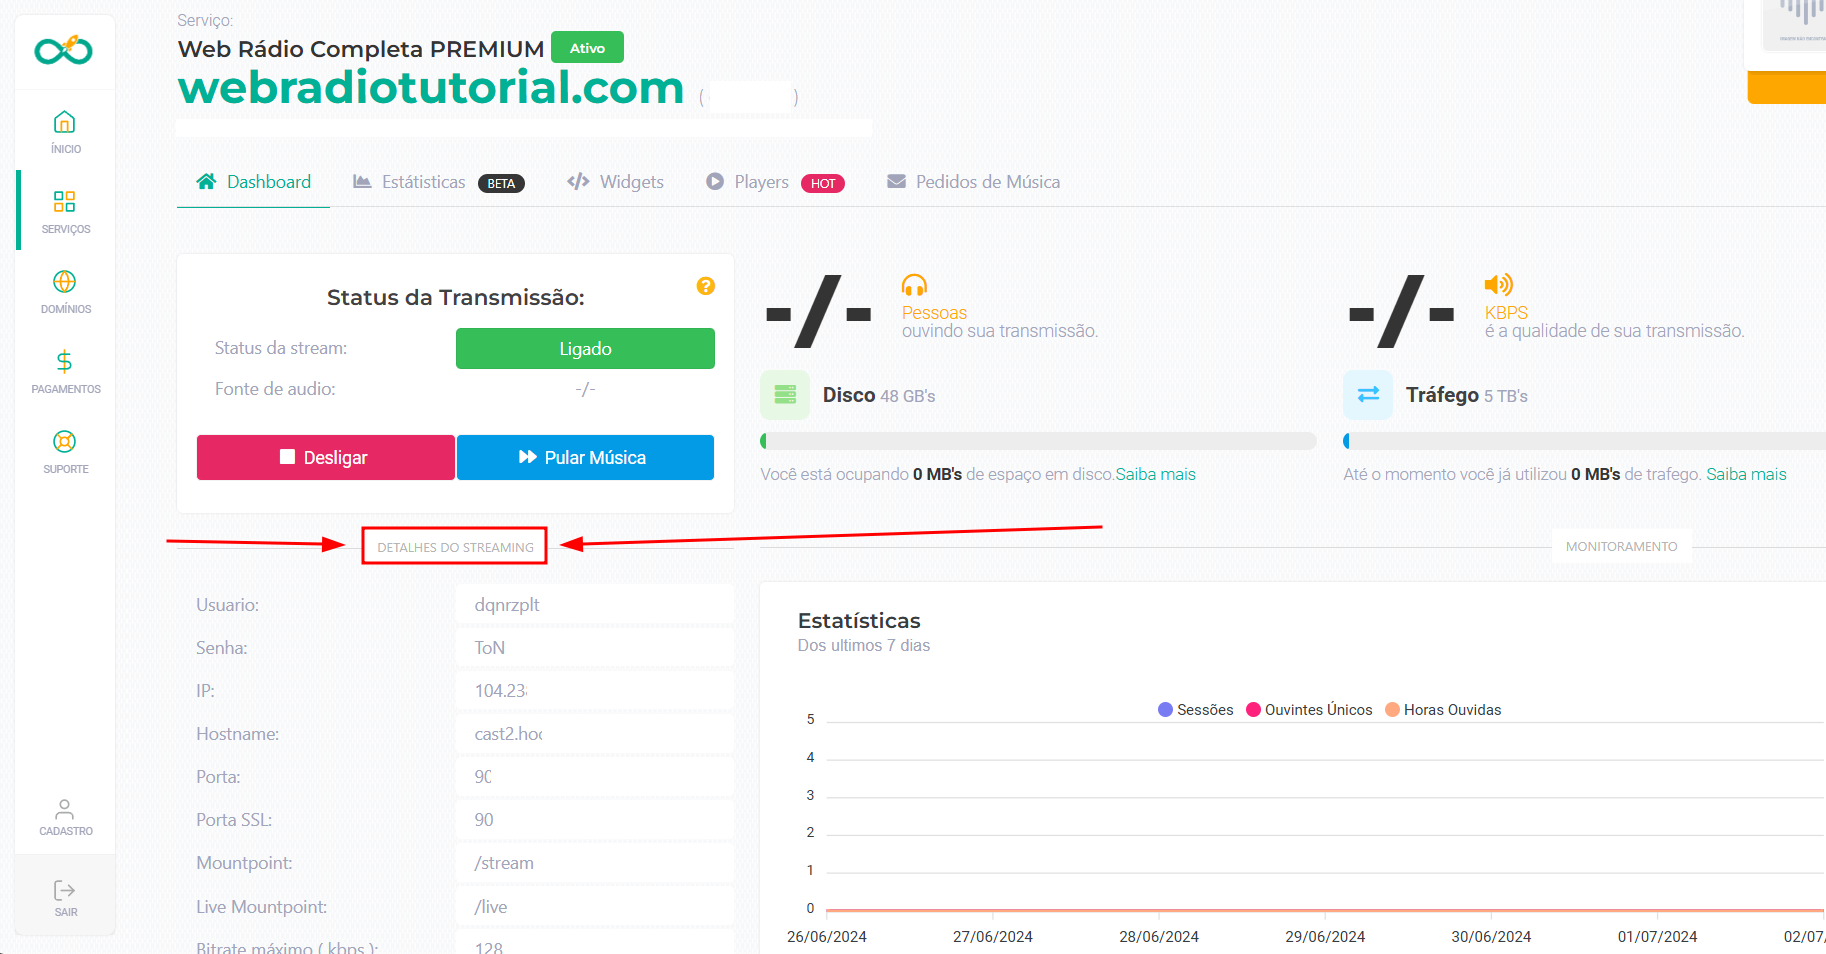Open Saiba mais link for disk space
The width and height of the screenshot is (1826, 954).
[x=1156, y=474]
